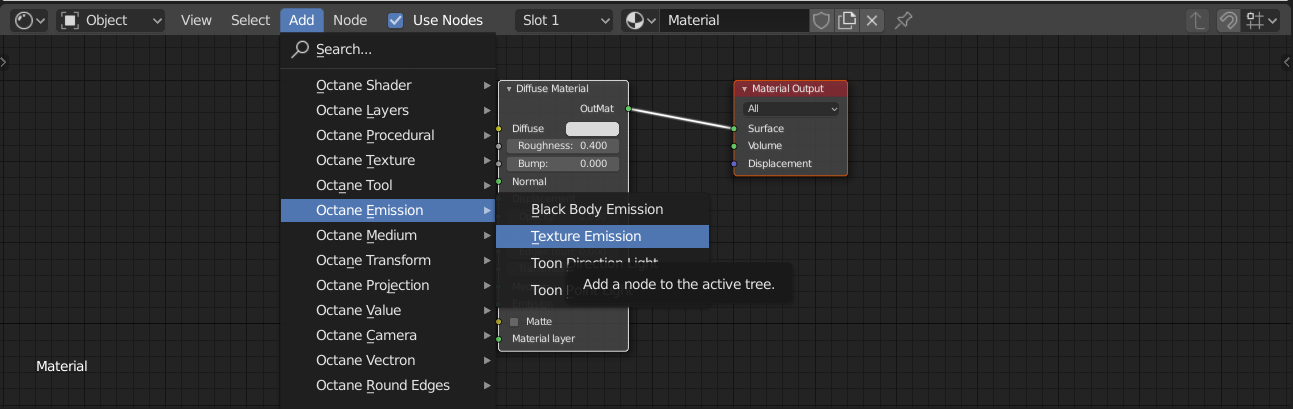
Task: Open the Node menu
Action: pos(350,20)
